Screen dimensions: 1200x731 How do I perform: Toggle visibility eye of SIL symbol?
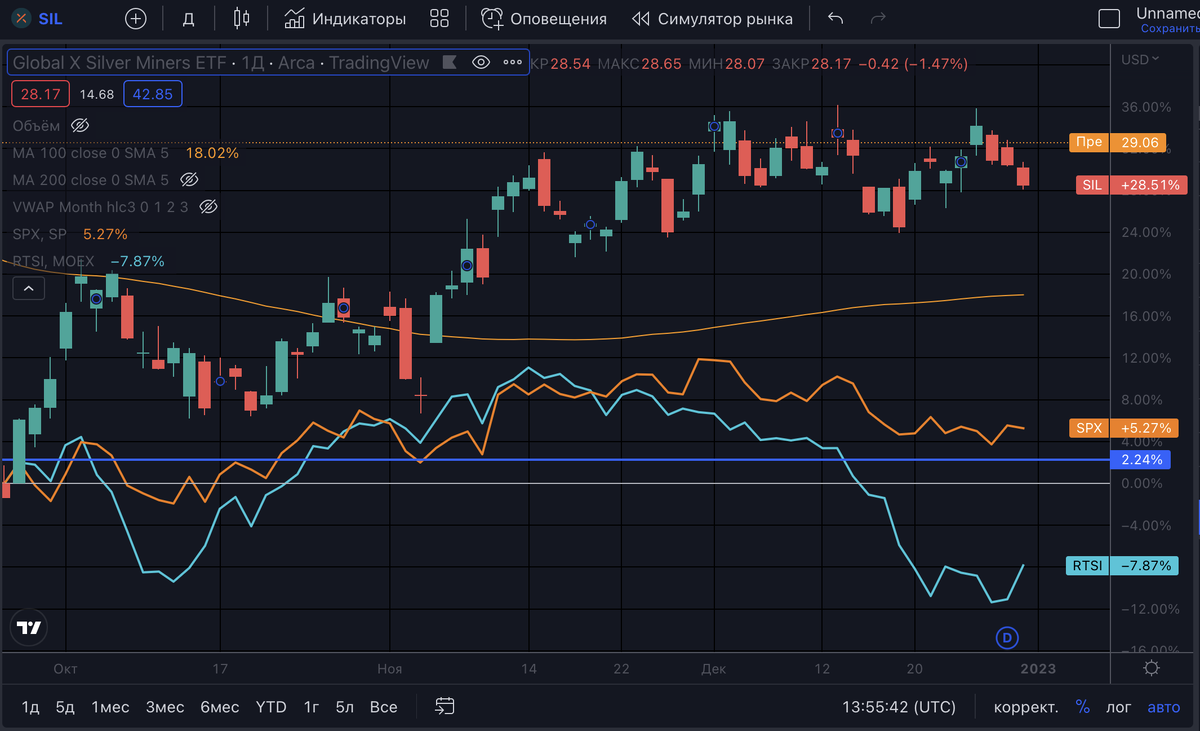pyautogui.click(x=481, y=62)
